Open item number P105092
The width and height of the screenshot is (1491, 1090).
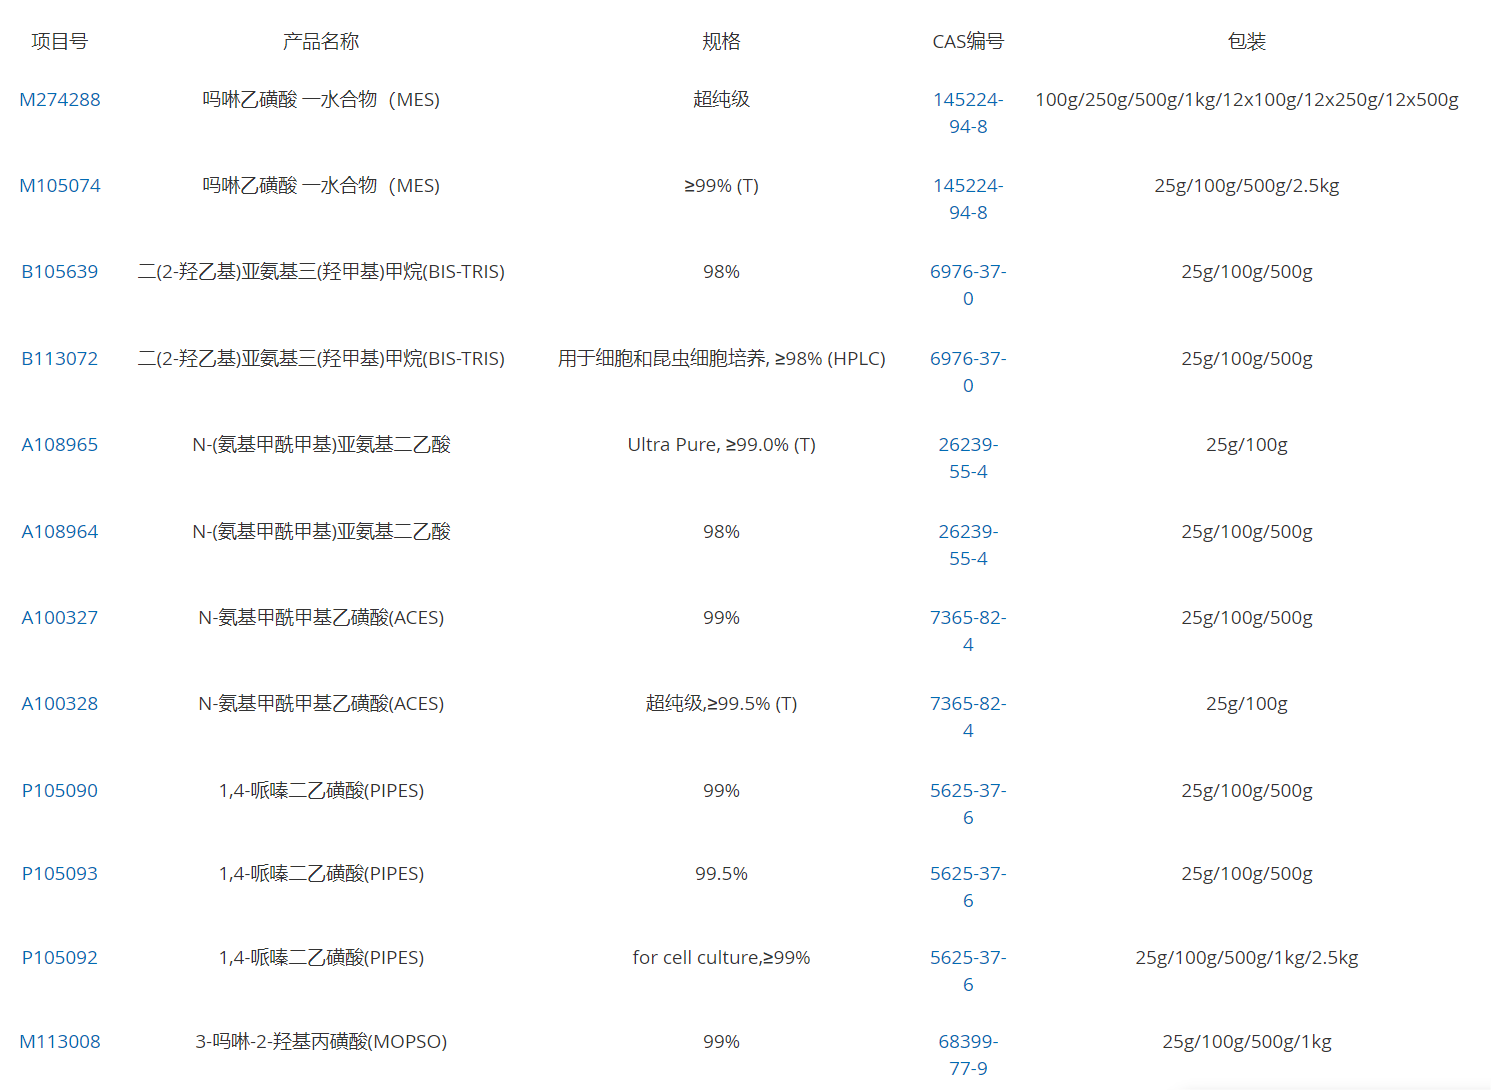[60, 958]
